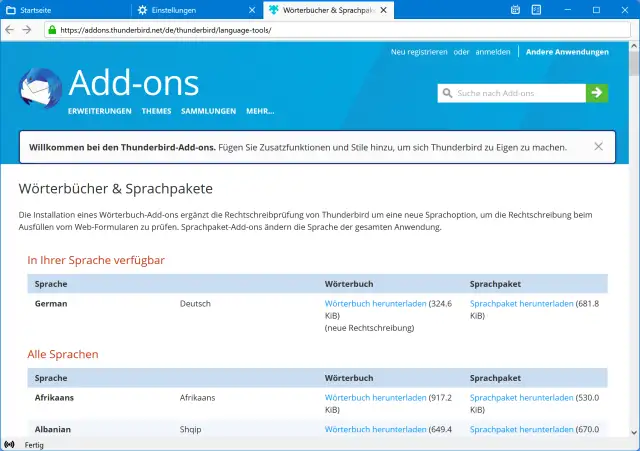640x451 pixels.
Task: Focus the Suche nach Add-ons field
Action: [512, 93]
